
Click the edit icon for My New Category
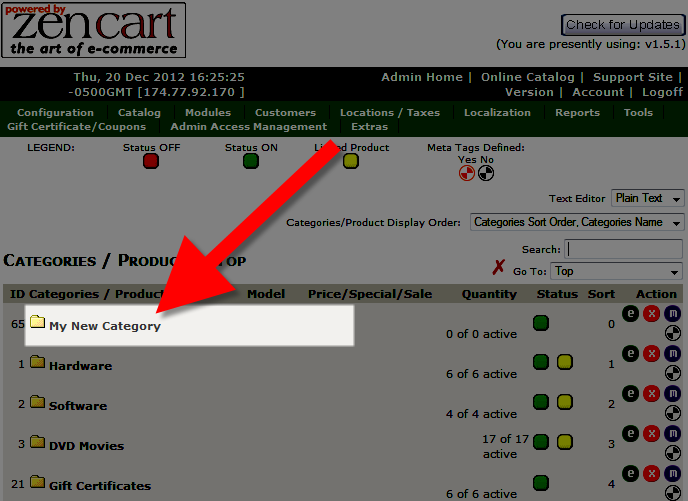[x=631, y=312]
